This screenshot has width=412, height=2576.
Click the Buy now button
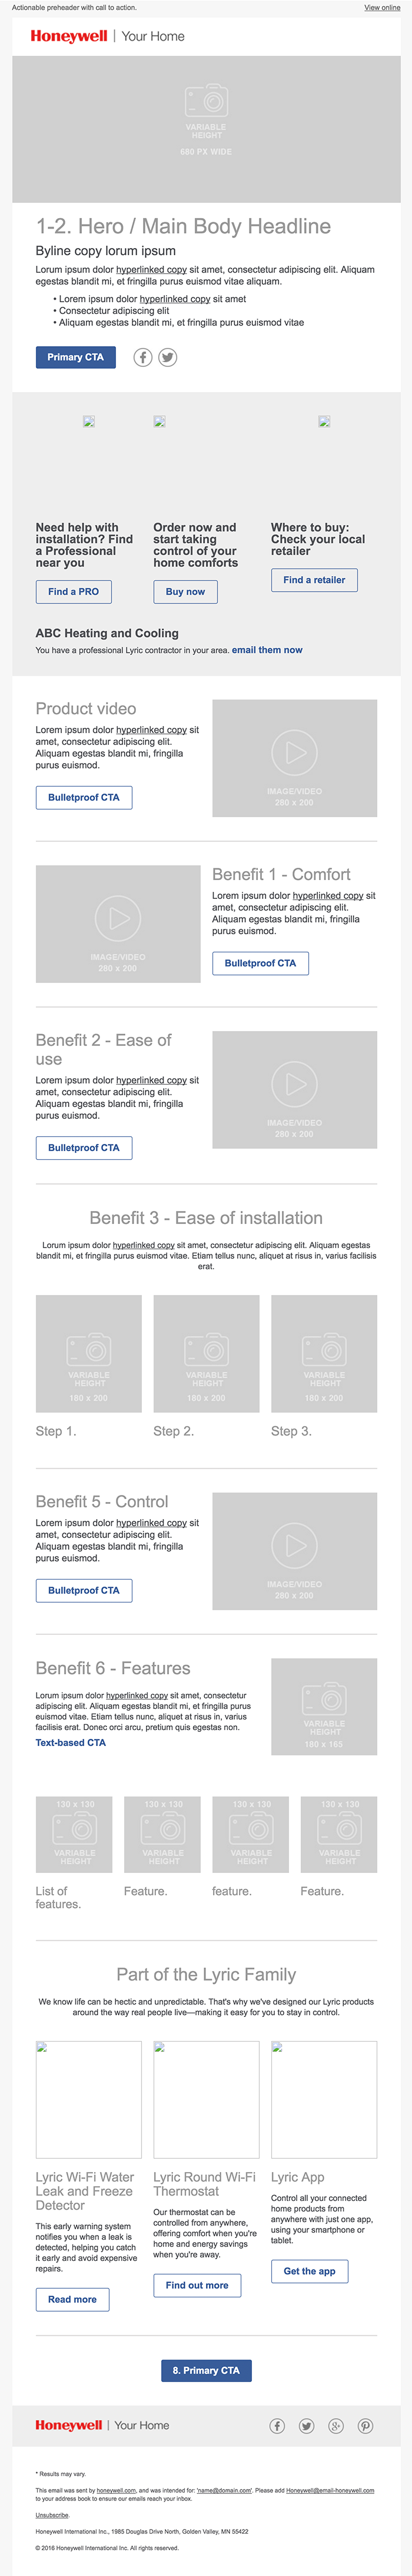tap(185, 592)
